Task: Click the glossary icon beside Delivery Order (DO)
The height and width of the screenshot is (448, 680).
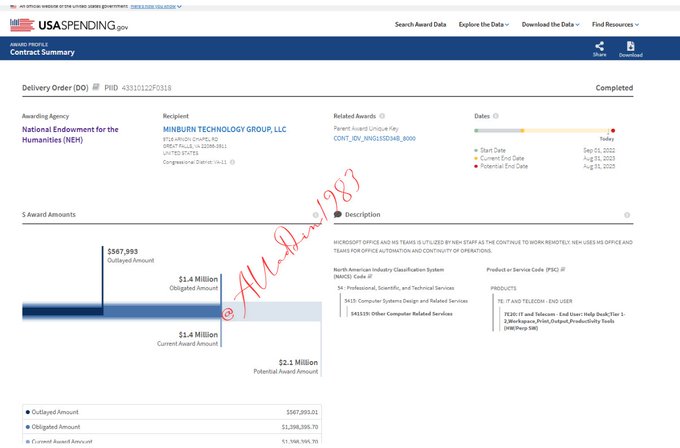Action: pos(97,88)
